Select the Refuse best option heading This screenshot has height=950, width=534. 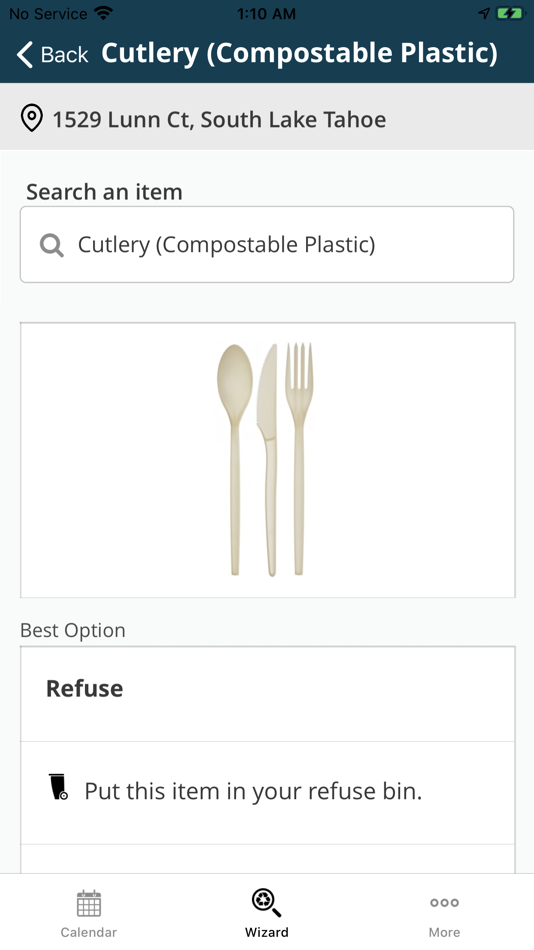pos(84,688)
